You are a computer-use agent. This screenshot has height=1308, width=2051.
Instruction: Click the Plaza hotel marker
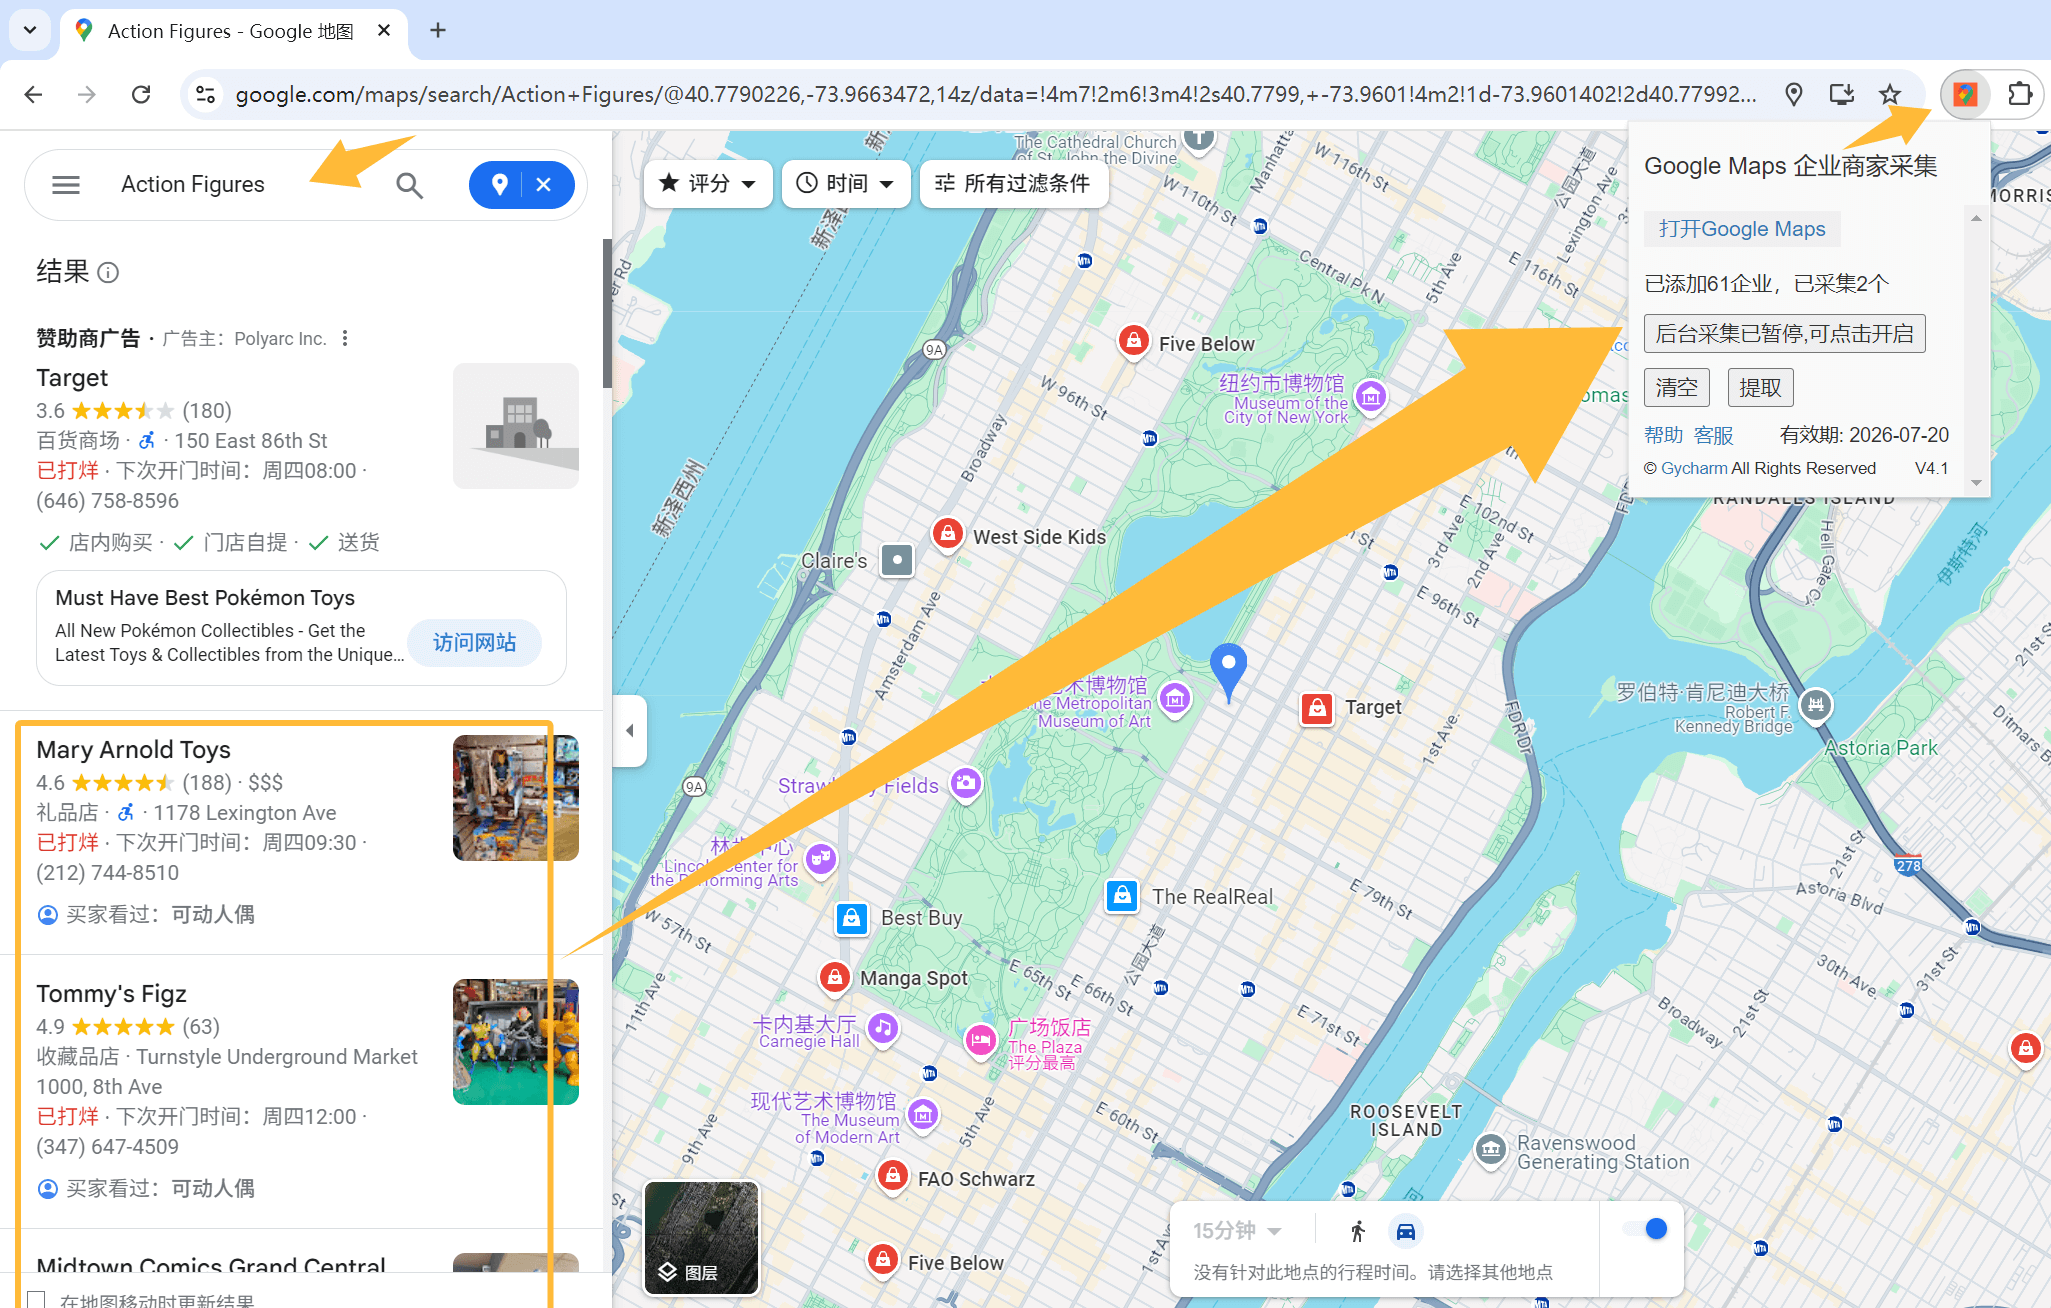click(x=980, y=1040)
